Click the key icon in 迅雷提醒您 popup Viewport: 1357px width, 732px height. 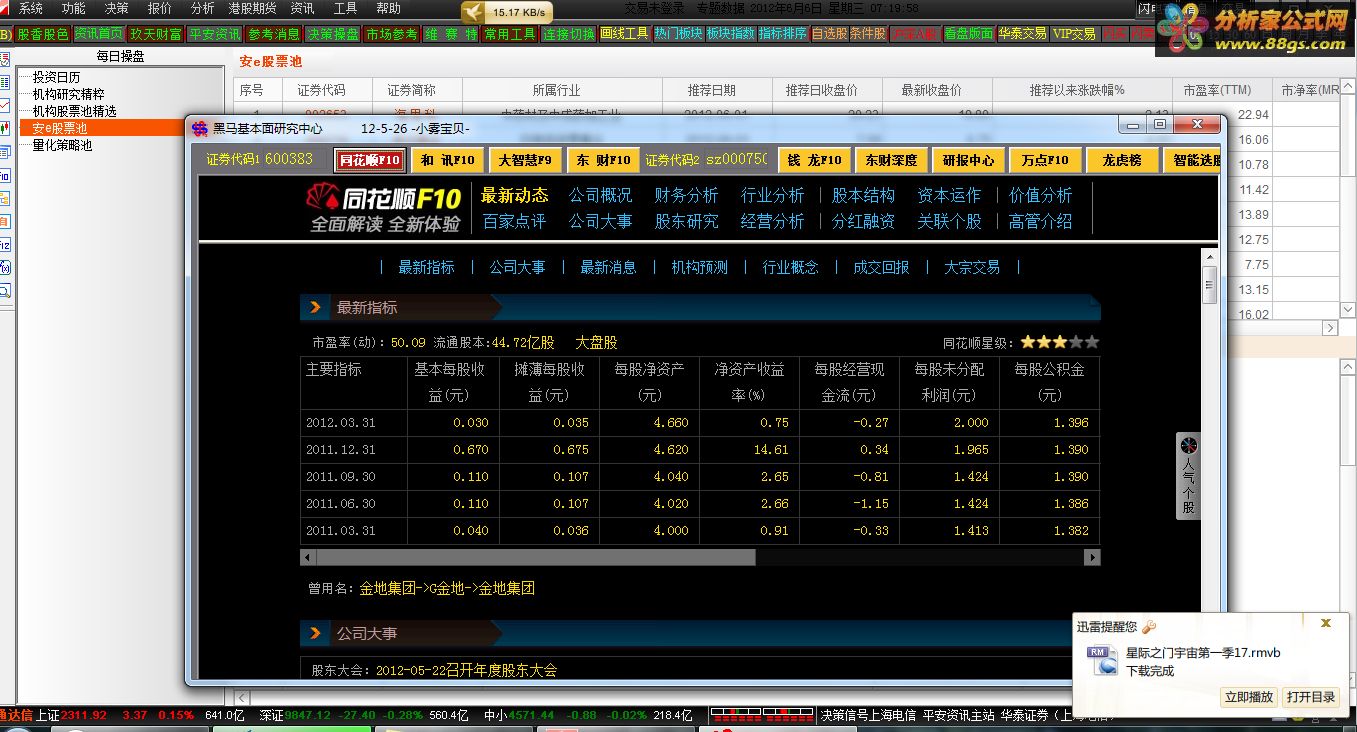[x=1149, y=627]
